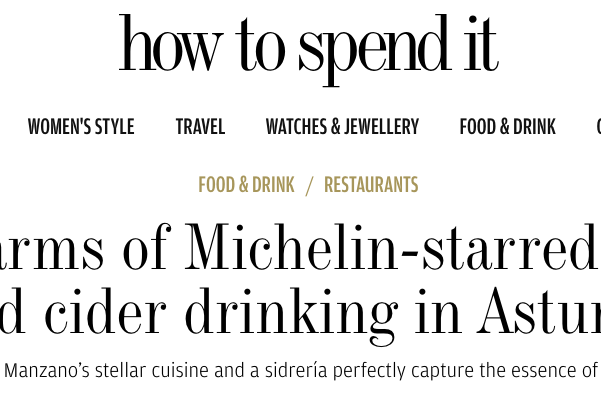601x401 pixels.
Task: Go to the Travel section
Action: click(x=200, y=127)
